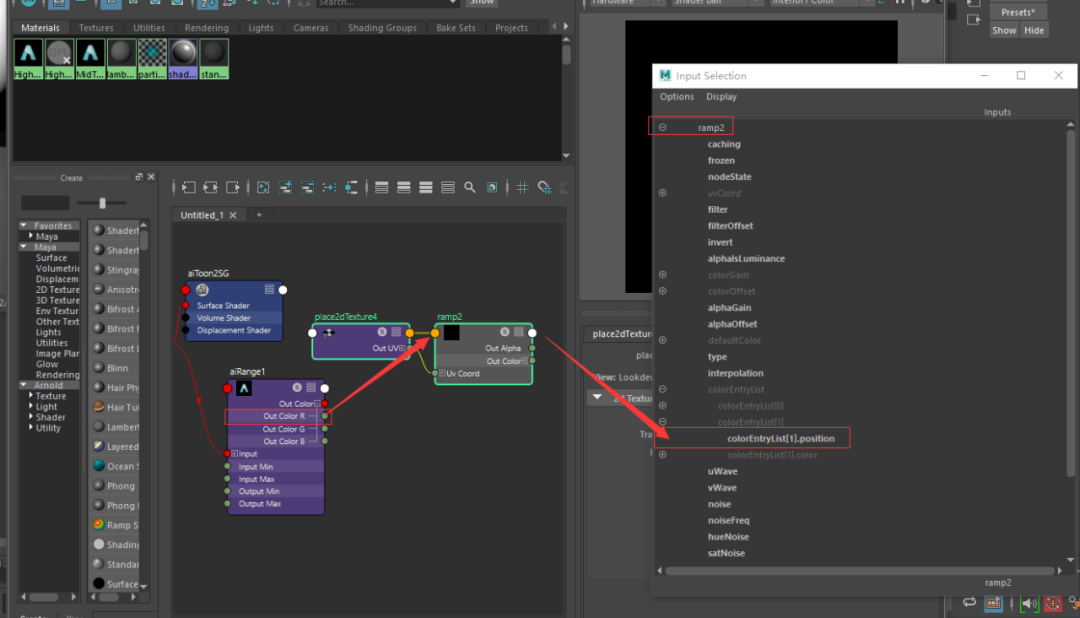1080x618 pixels.
Task: Open Options menu in Input Selection
Action: click(x=676, y=96)
